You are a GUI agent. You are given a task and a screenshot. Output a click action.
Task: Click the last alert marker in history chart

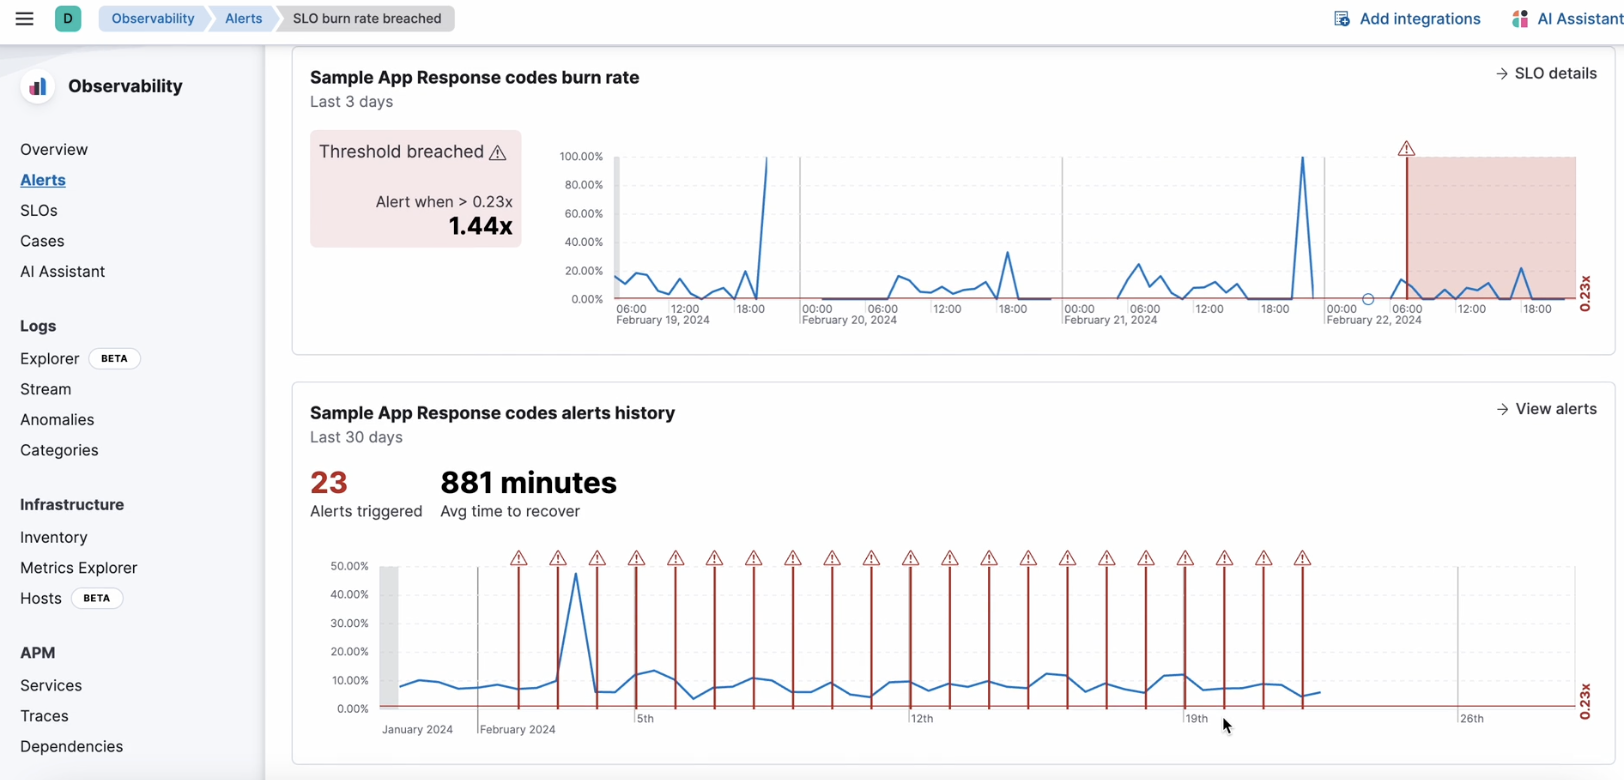pyautogui.click(x=1302, y=558)
